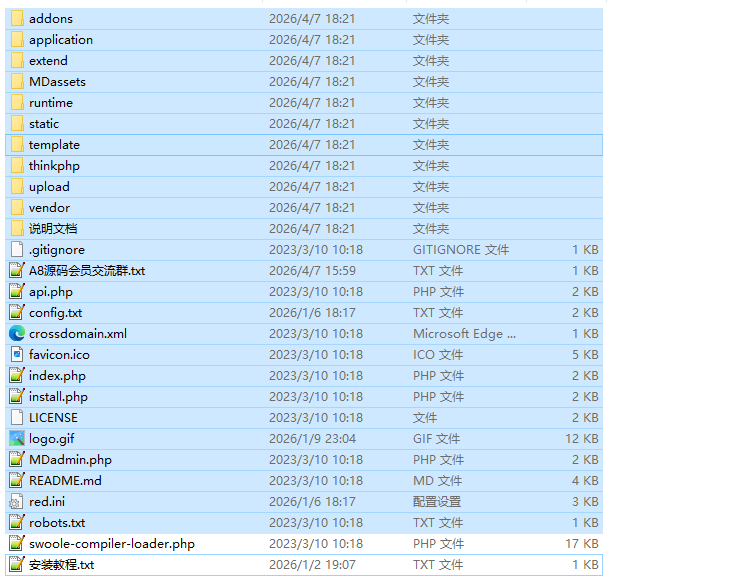
Task: Click the LICENSE blank file icon
Action: click(x=17, y=417)
